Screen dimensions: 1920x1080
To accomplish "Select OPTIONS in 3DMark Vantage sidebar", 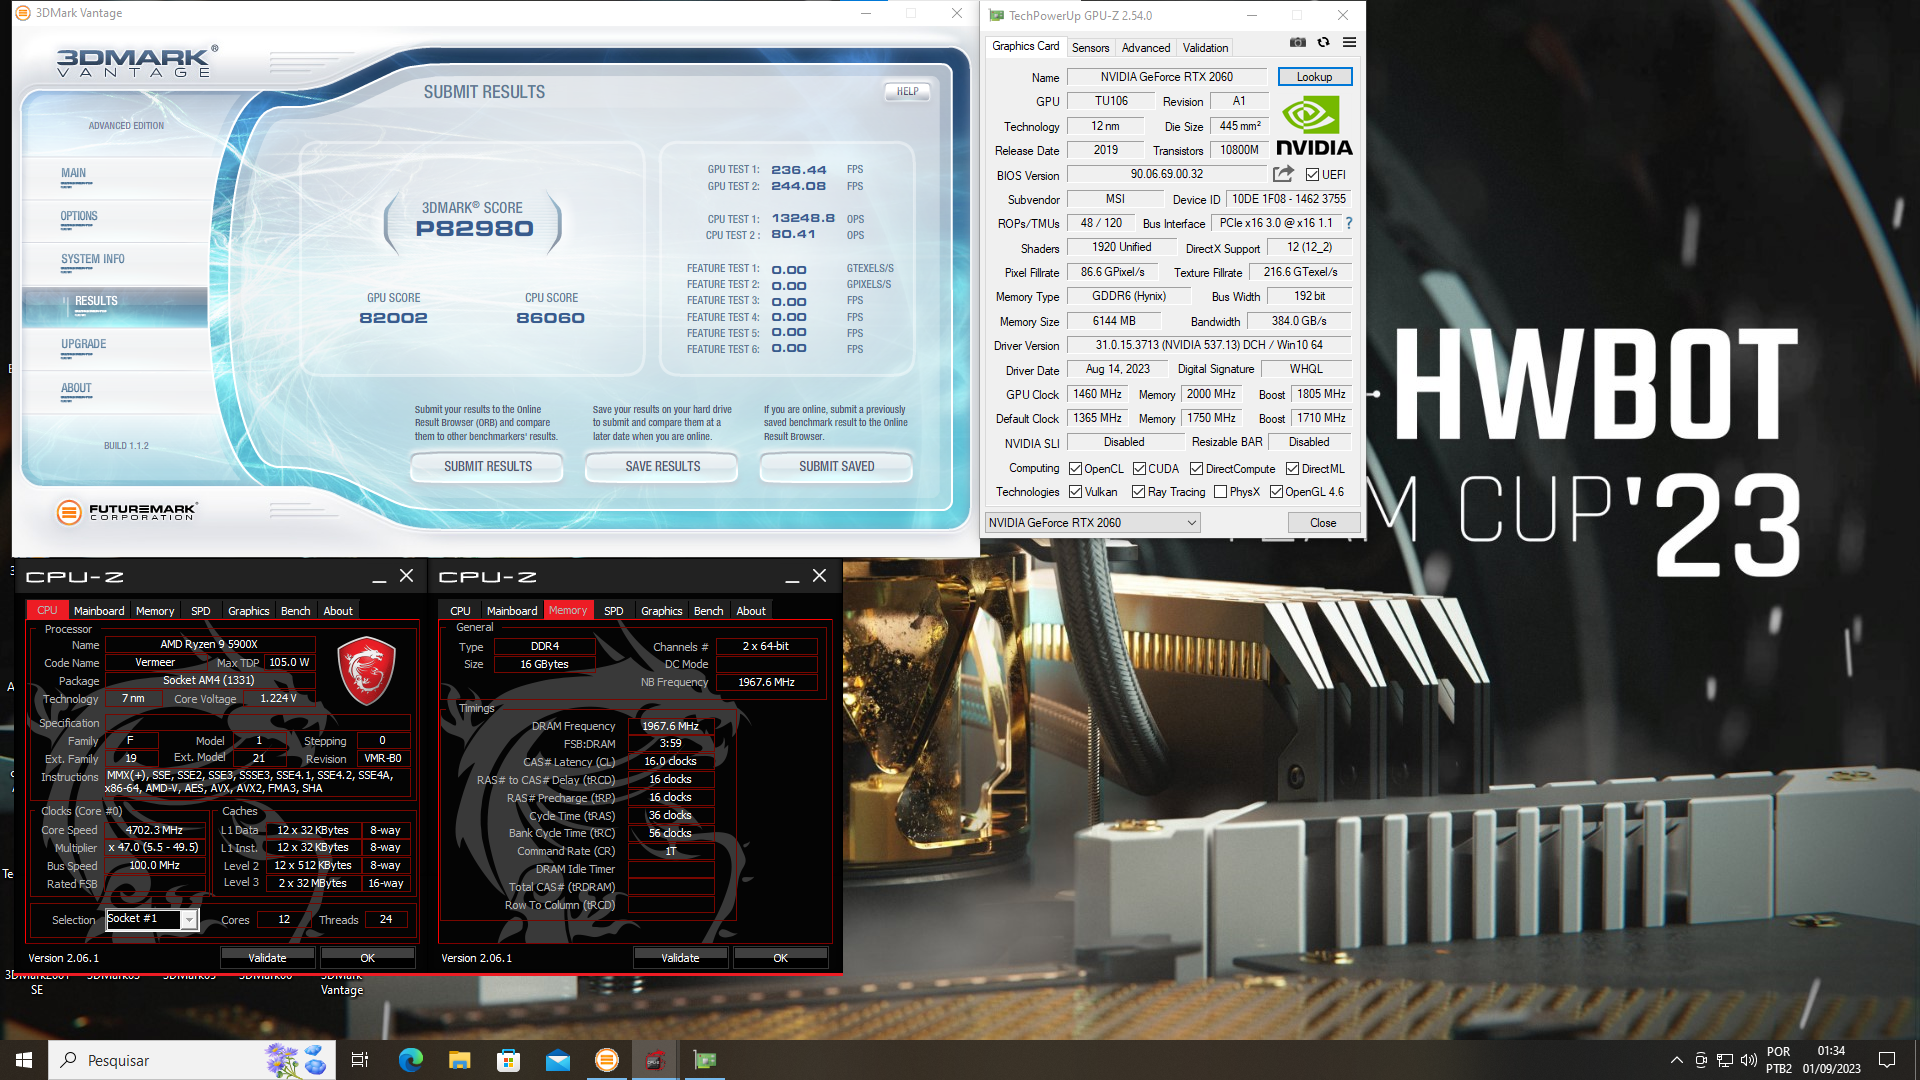I will point(79,217).
